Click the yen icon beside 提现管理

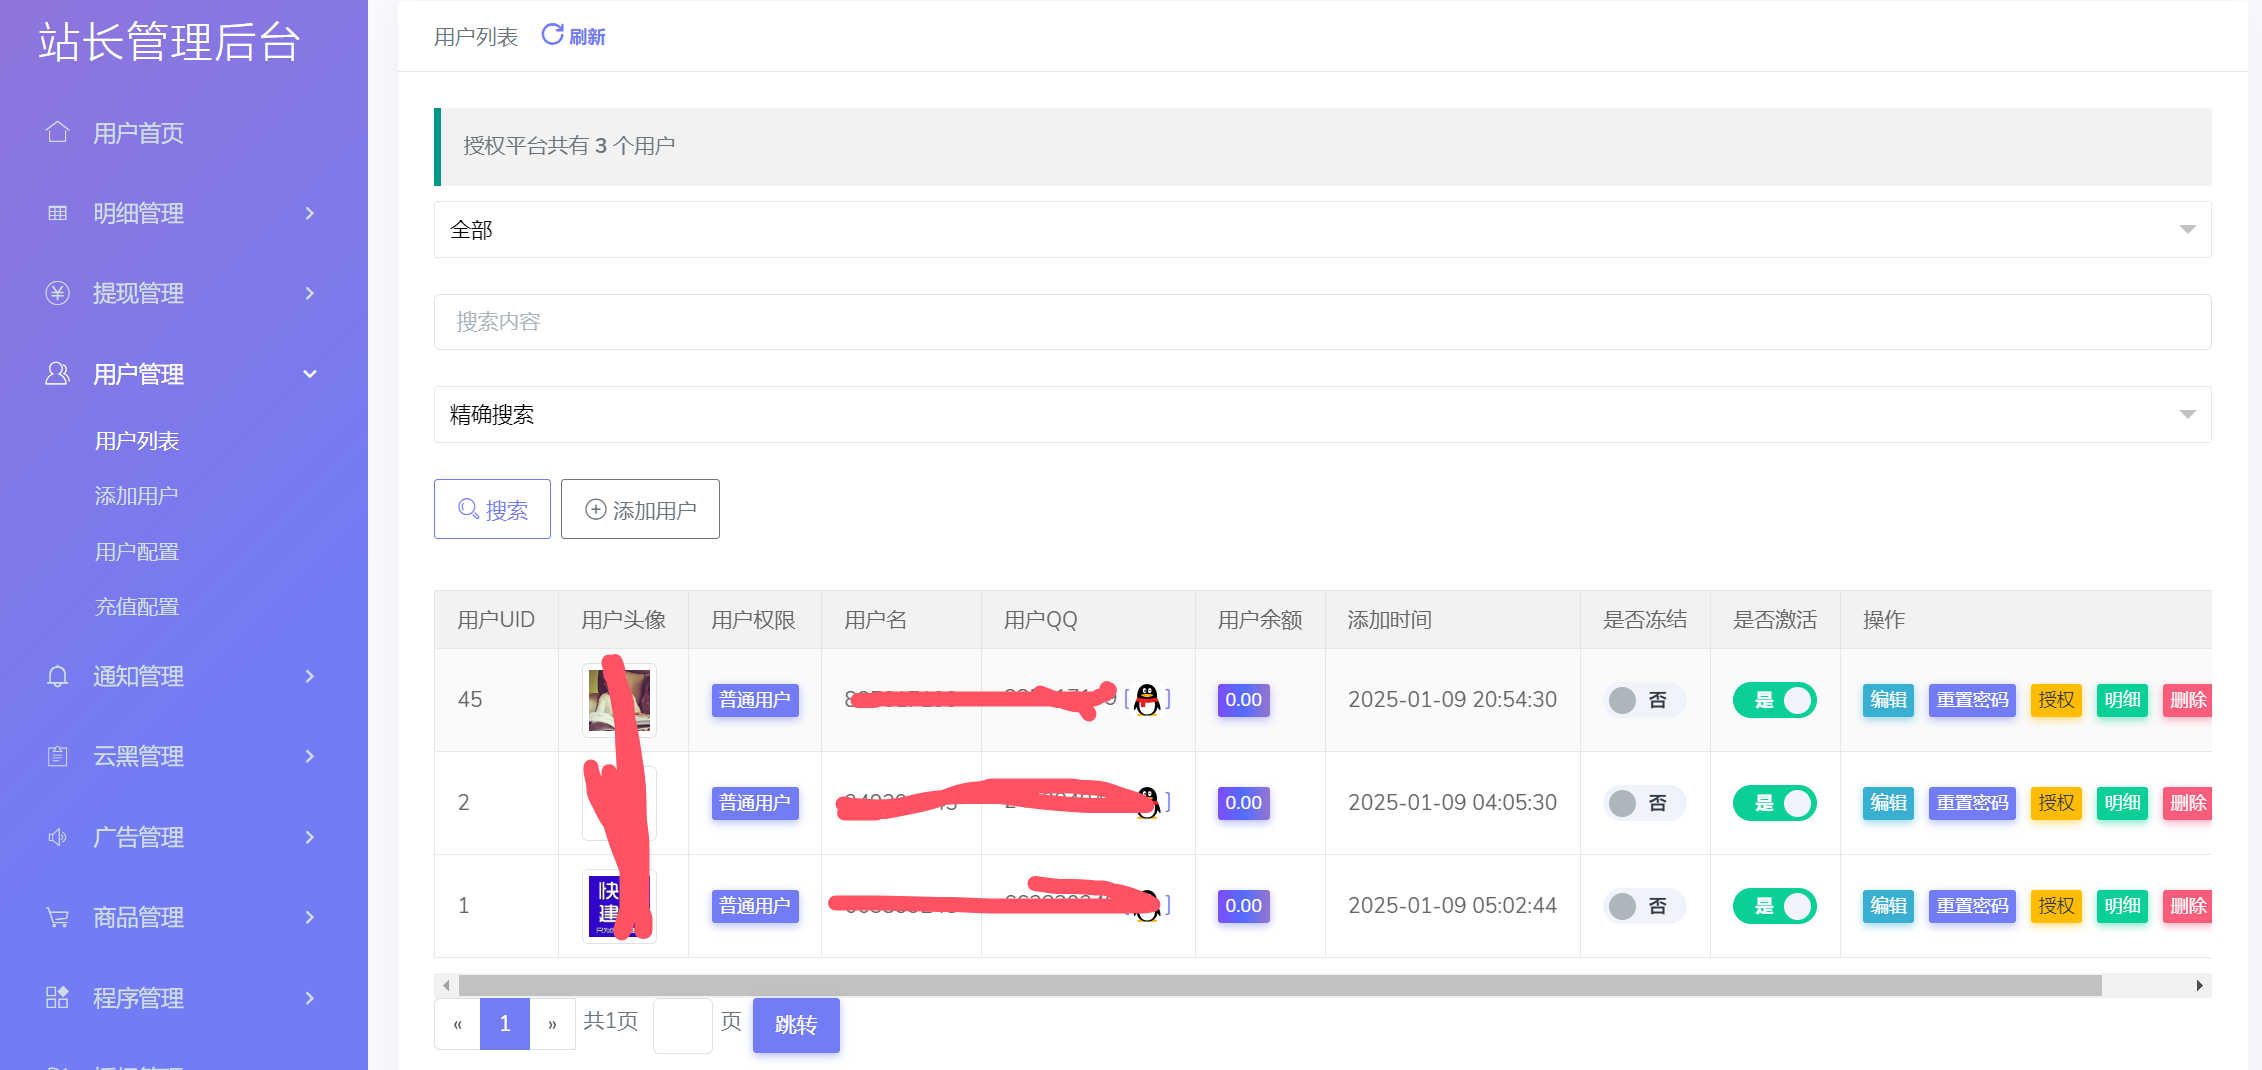(58, 293)
